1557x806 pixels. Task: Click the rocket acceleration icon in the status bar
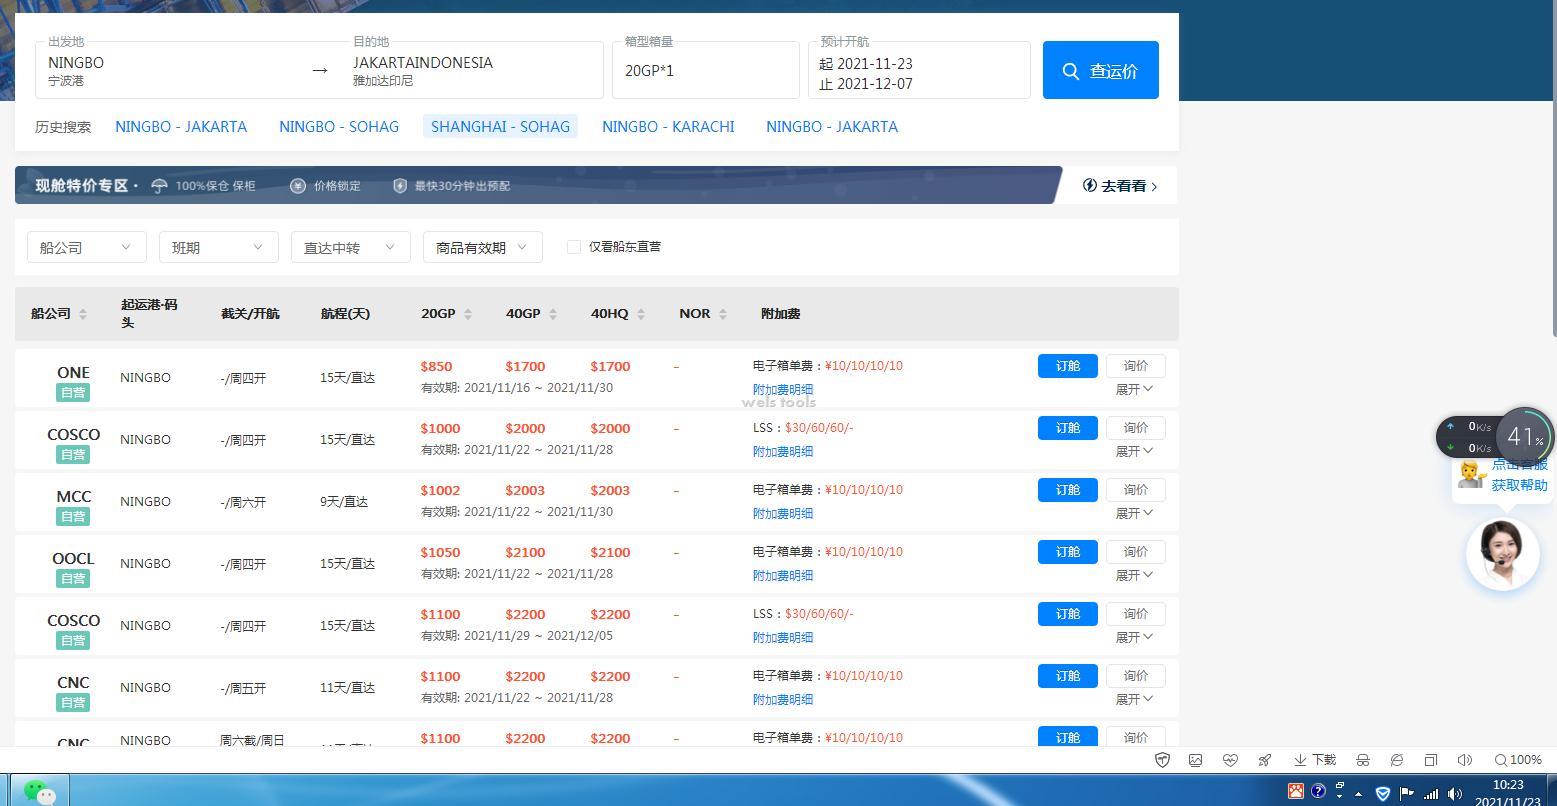pyautogui.click(x=1263, y=759)
